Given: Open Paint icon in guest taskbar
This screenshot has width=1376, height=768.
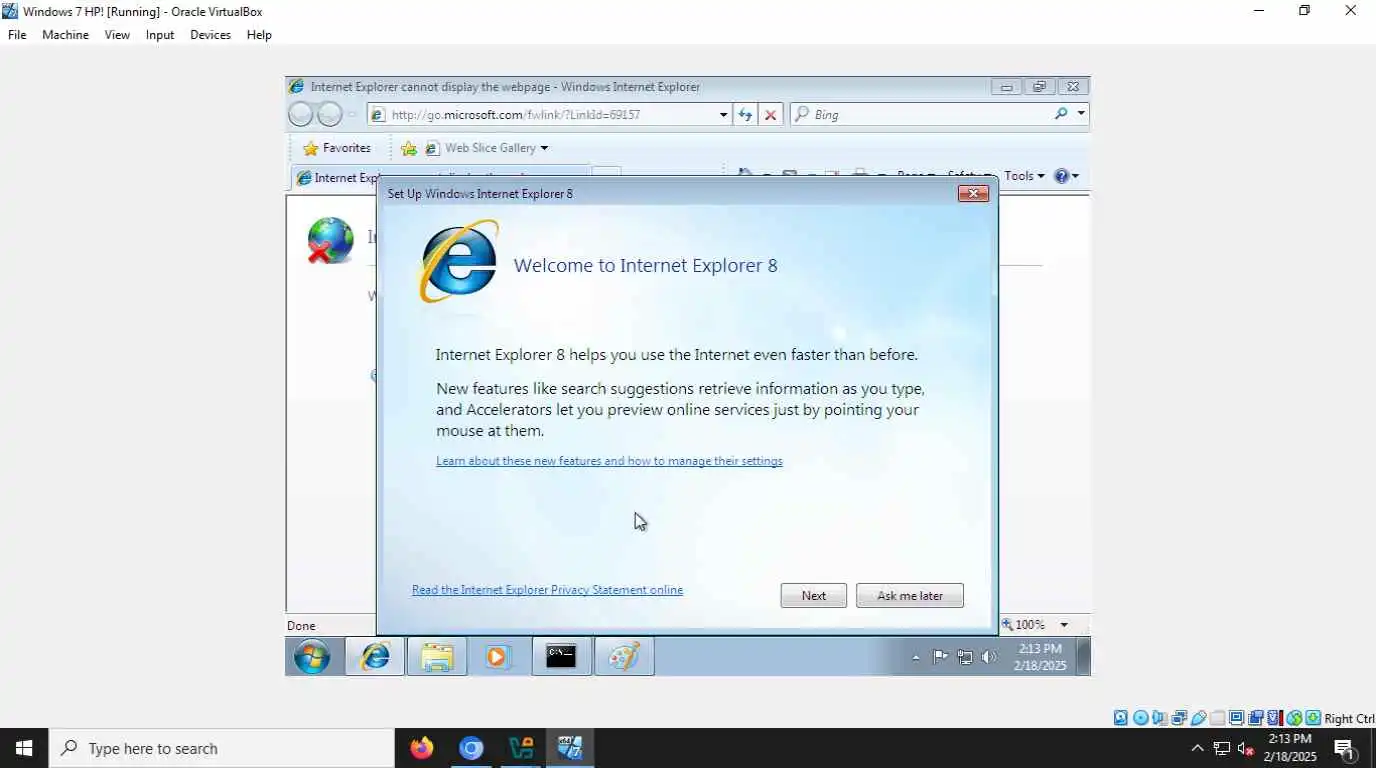Looking at the screenshot, I should coord(624,657).
